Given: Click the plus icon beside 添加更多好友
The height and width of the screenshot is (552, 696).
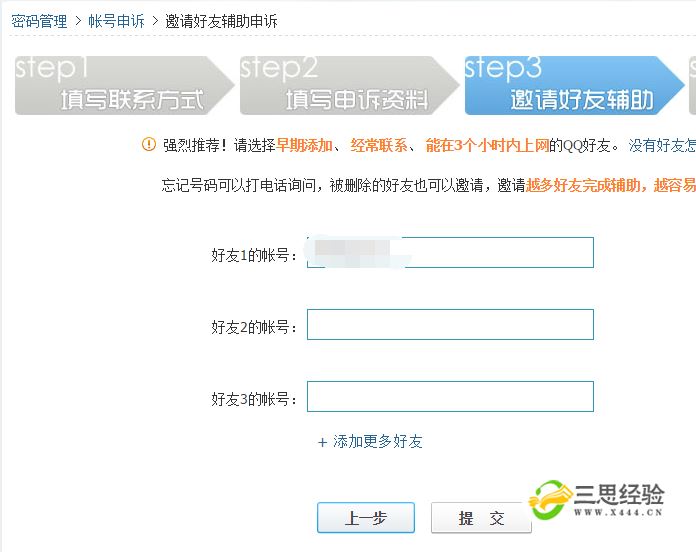Looking at the screenshot, I should 323,442.
